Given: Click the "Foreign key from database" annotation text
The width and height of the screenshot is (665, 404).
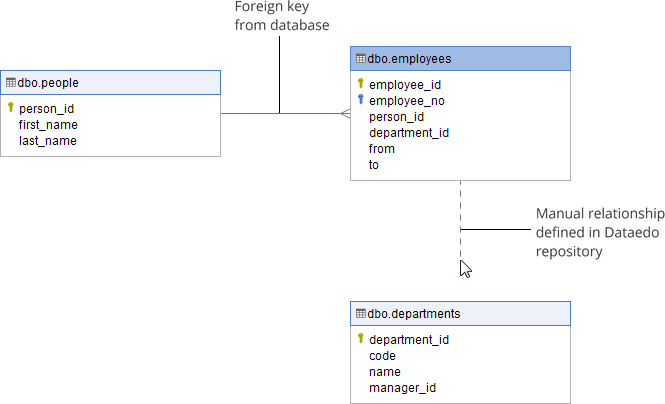Looking at the screenshot, I should tap(281, 16).
